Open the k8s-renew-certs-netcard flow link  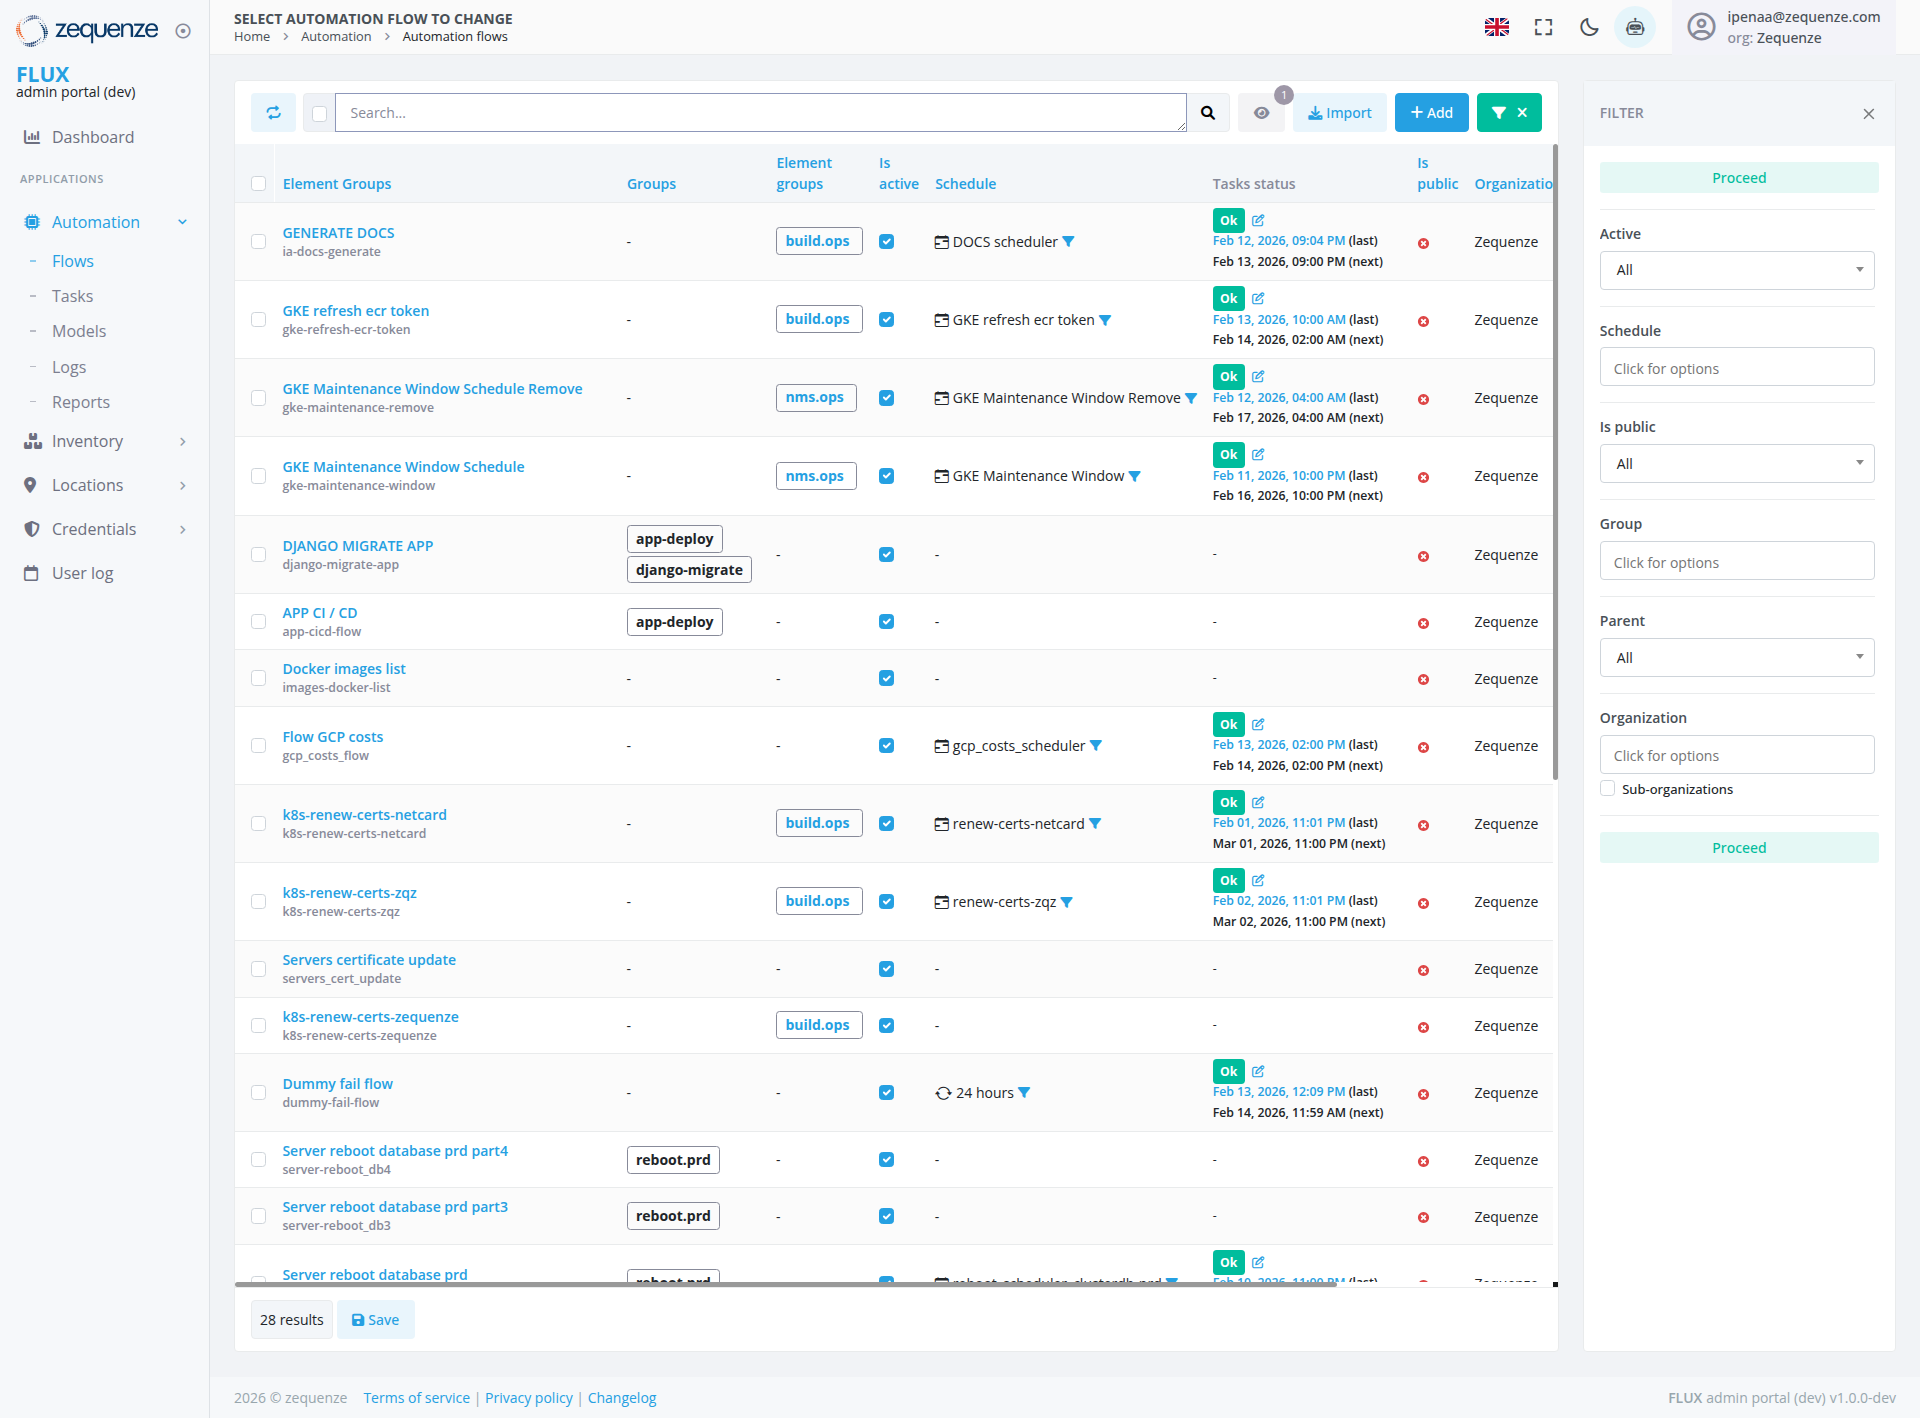364,814
